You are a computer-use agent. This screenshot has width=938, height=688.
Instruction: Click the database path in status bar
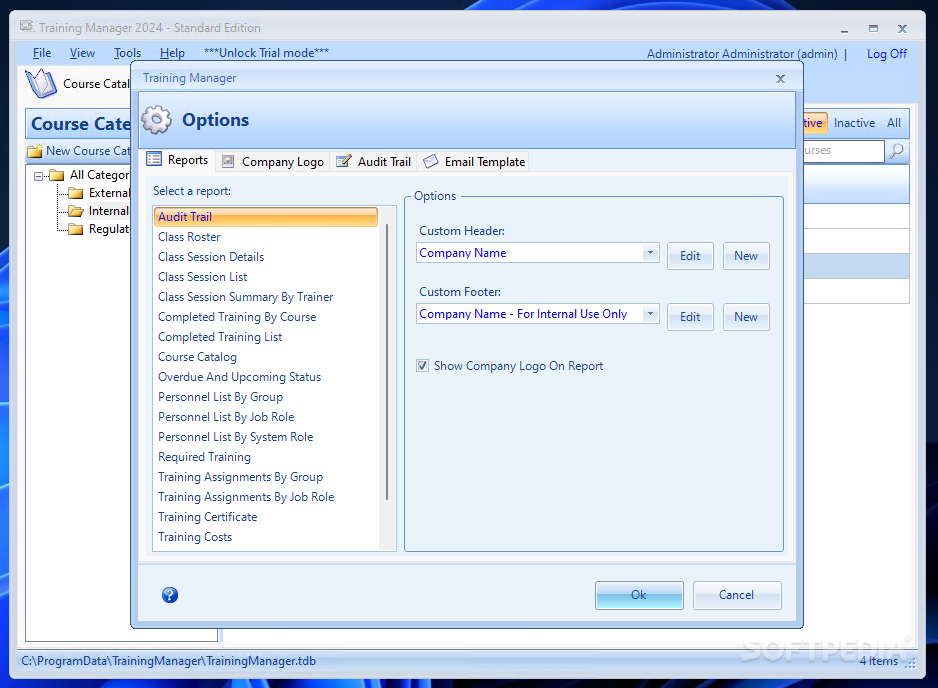(169, 661)
